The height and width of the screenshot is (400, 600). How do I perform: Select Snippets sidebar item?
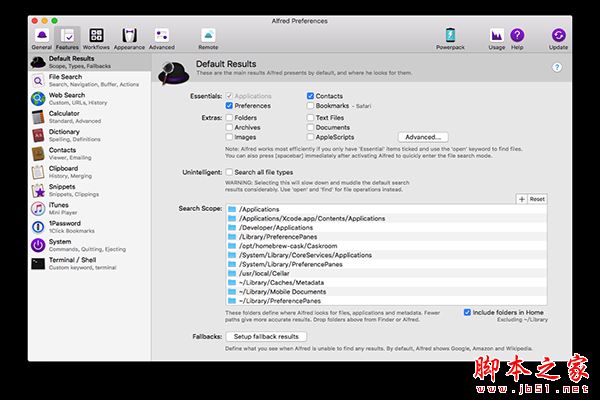pos(90,190)
